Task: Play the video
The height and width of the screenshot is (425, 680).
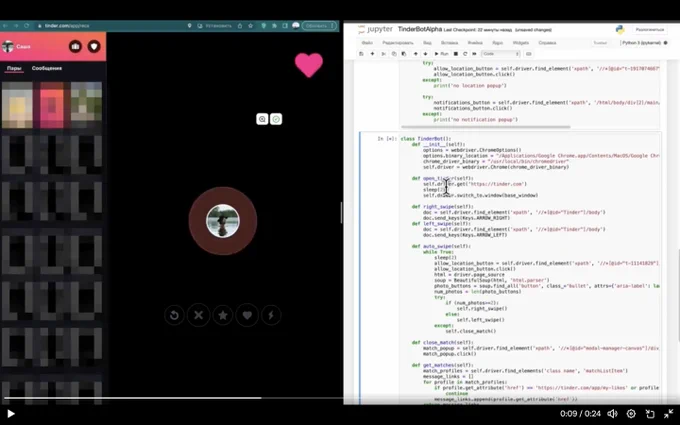Action: 11,414
